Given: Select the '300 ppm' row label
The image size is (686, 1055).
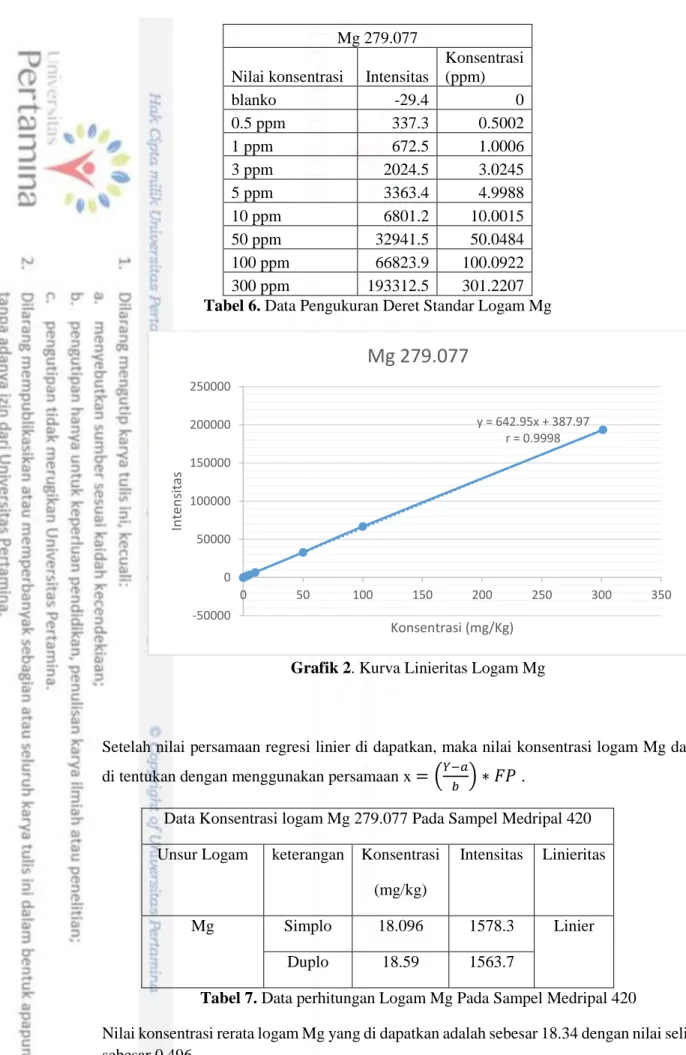Looking at the screenshot, I should (x=260, y=286).
